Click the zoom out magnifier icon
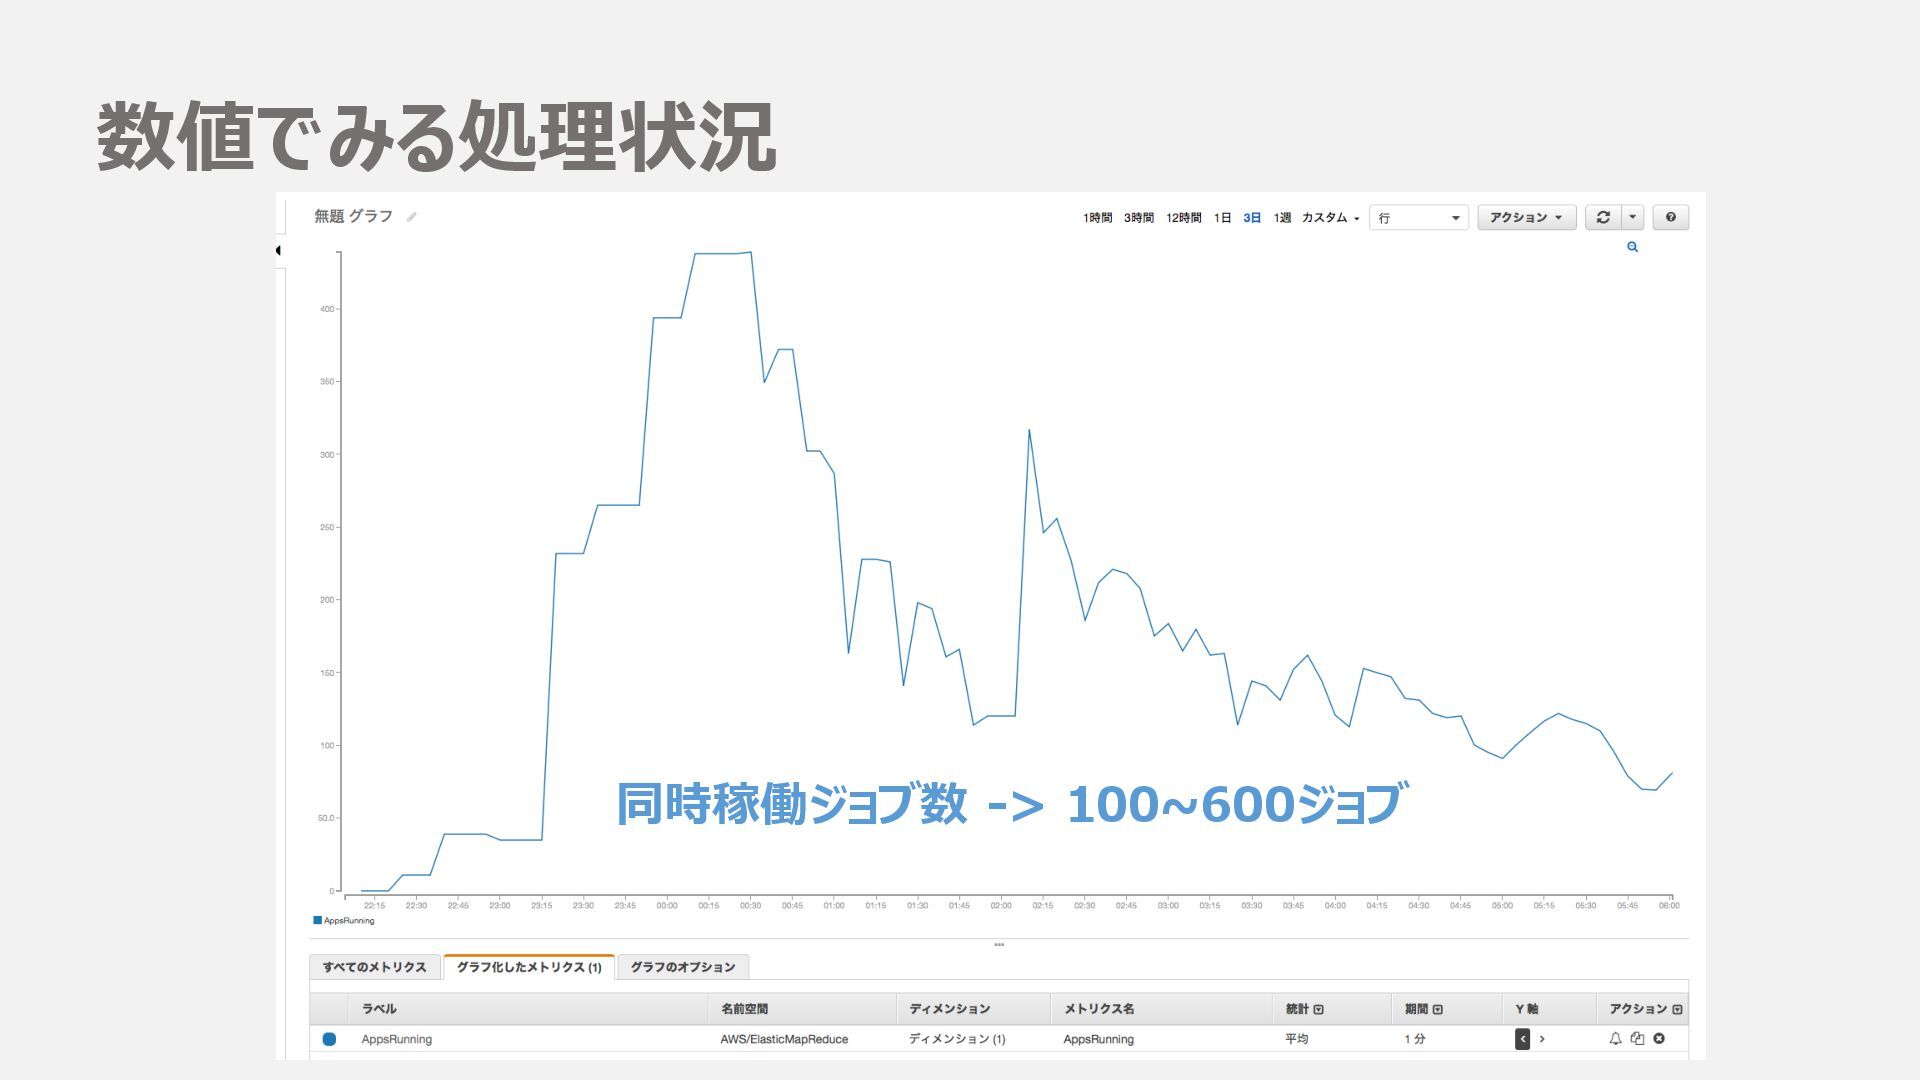The width and height of the screenshot is (1920, 1080). tap(1632, 247)
